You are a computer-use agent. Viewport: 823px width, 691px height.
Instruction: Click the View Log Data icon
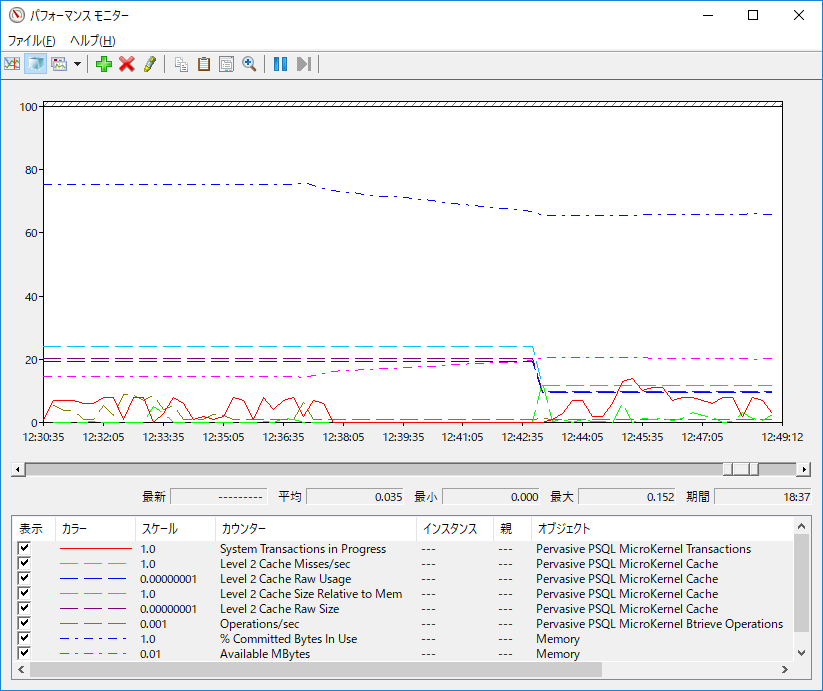tap(36, 64)
